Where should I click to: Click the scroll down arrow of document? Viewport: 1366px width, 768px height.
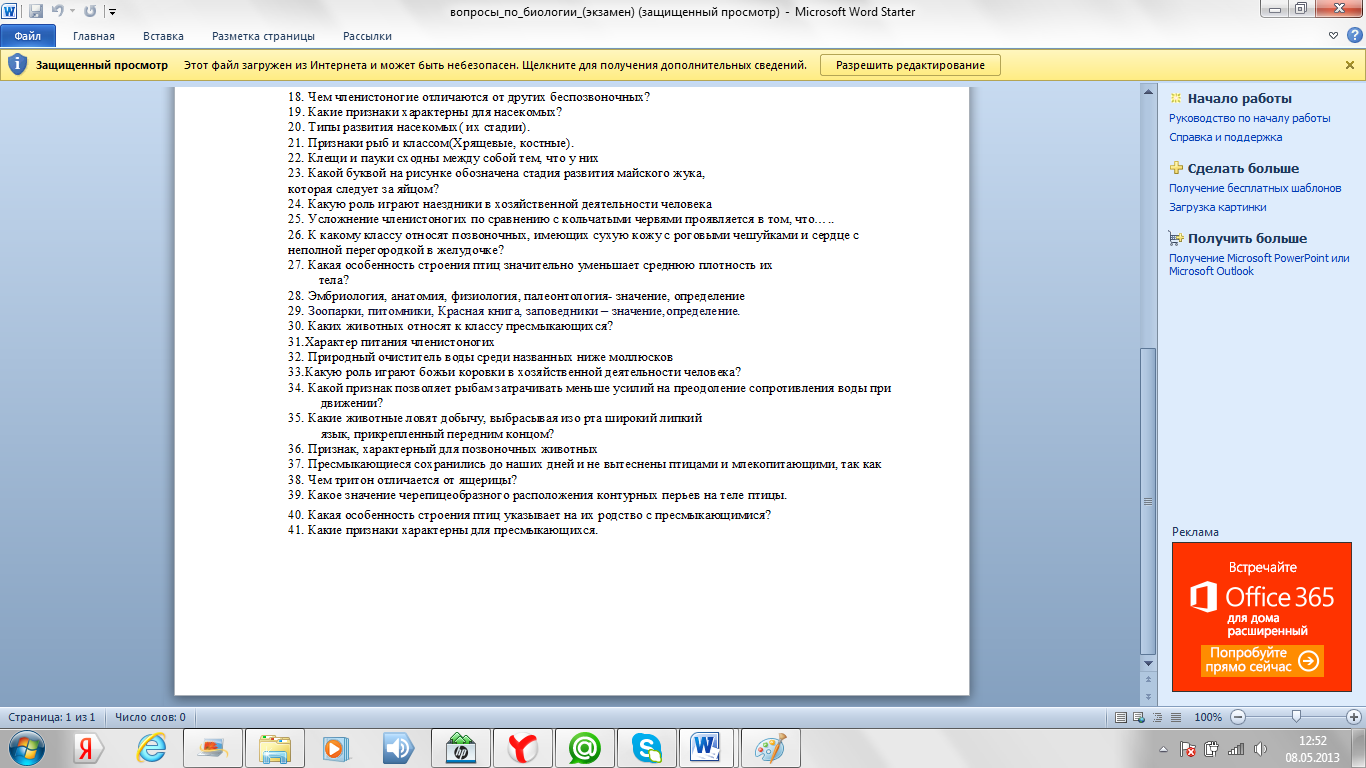pyautogui.click(x=1148, y=662)
